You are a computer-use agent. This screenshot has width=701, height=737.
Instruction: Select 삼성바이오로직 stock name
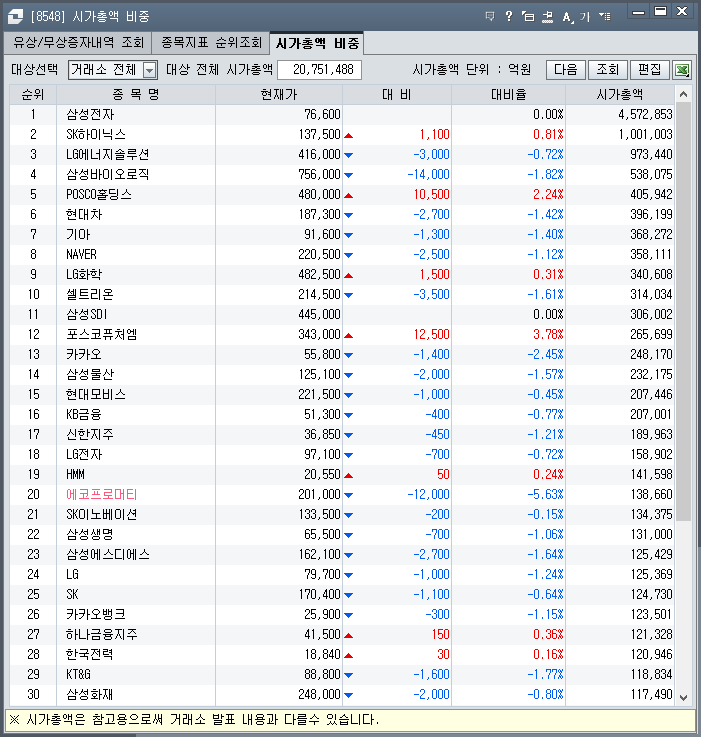[108, 174]
